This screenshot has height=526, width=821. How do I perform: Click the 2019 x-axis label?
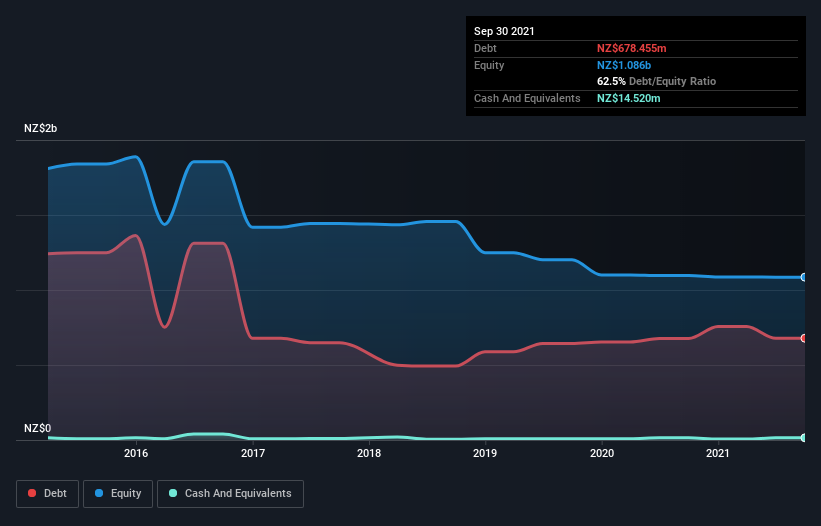485,453
